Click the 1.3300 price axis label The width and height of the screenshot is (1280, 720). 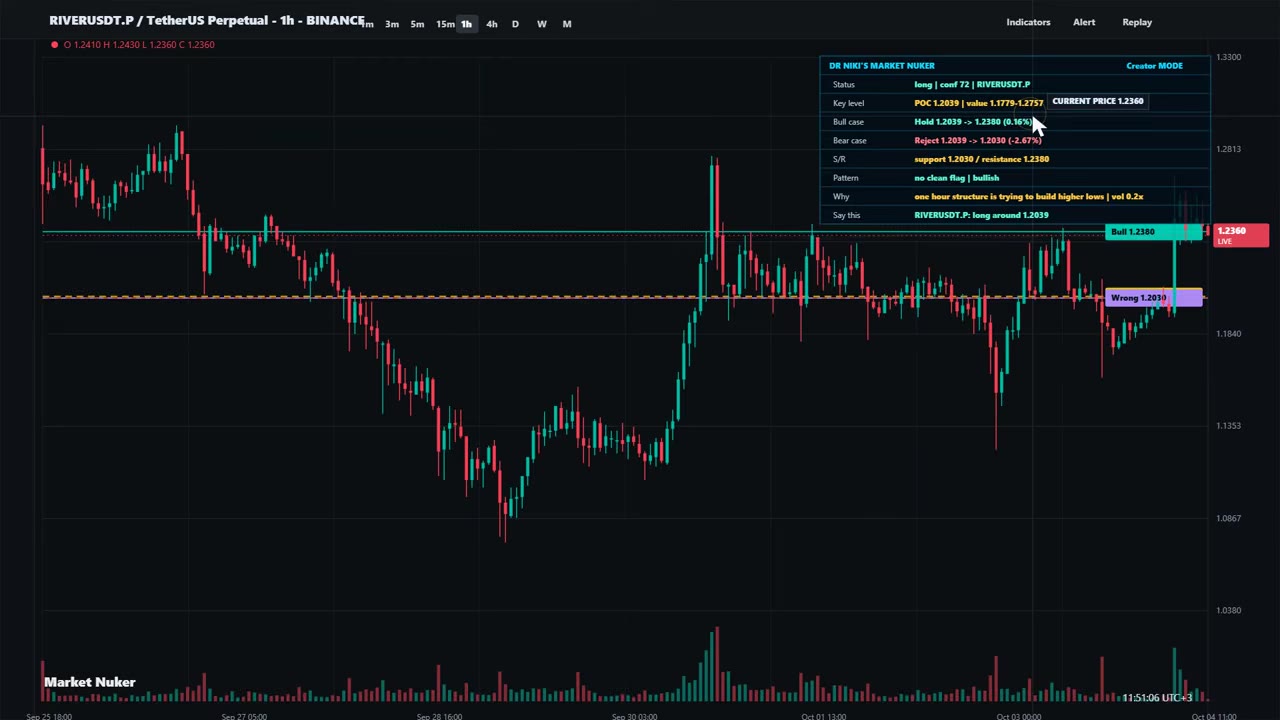tap(1228, 57)
